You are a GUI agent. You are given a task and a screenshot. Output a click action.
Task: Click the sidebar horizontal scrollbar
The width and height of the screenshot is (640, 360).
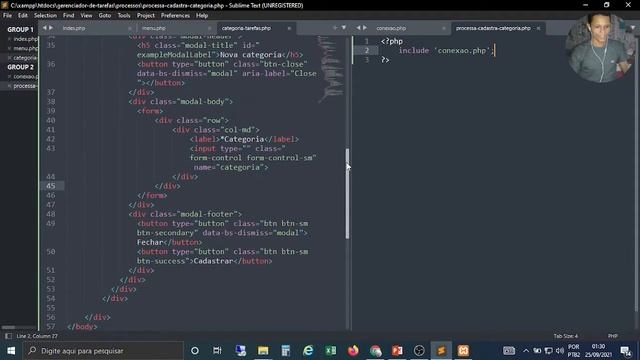(x=8, y=327)
